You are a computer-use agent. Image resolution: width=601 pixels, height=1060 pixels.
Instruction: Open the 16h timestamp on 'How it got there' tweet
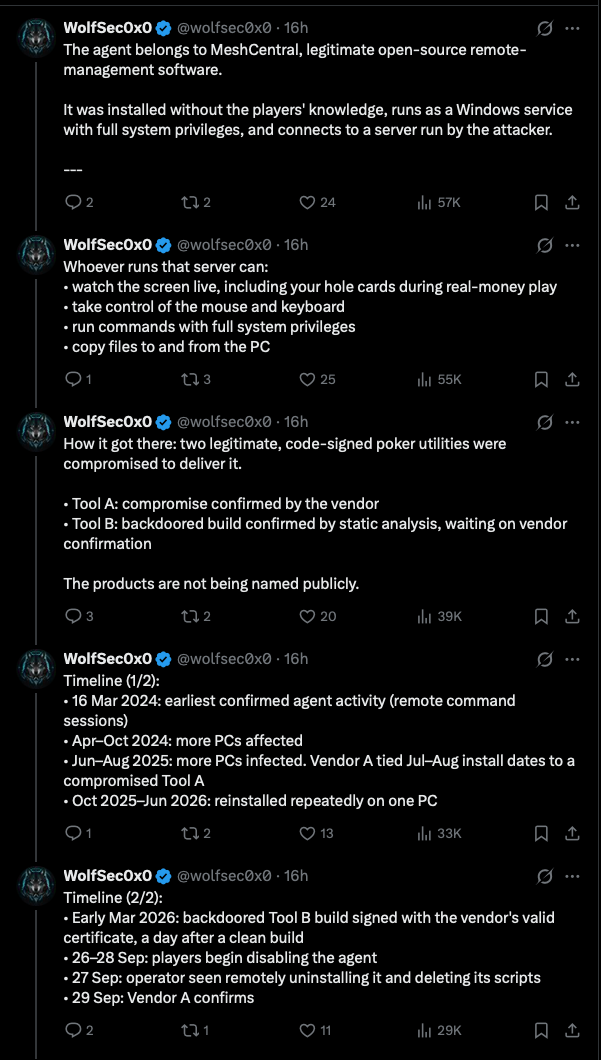click(x=296, y=422)
